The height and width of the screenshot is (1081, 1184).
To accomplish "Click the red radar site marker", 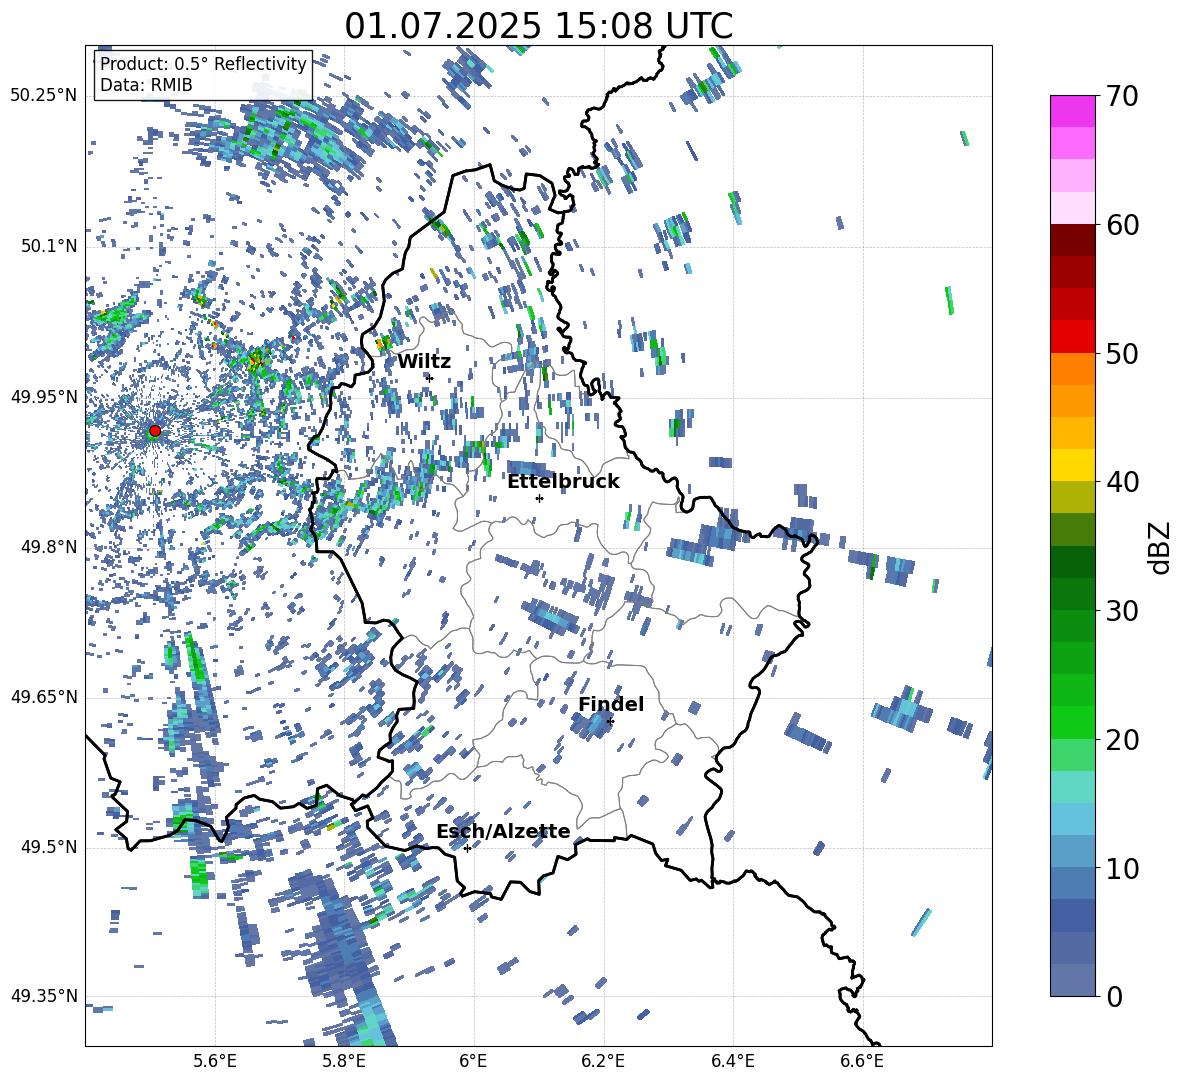I will click(x=155, y=431).
